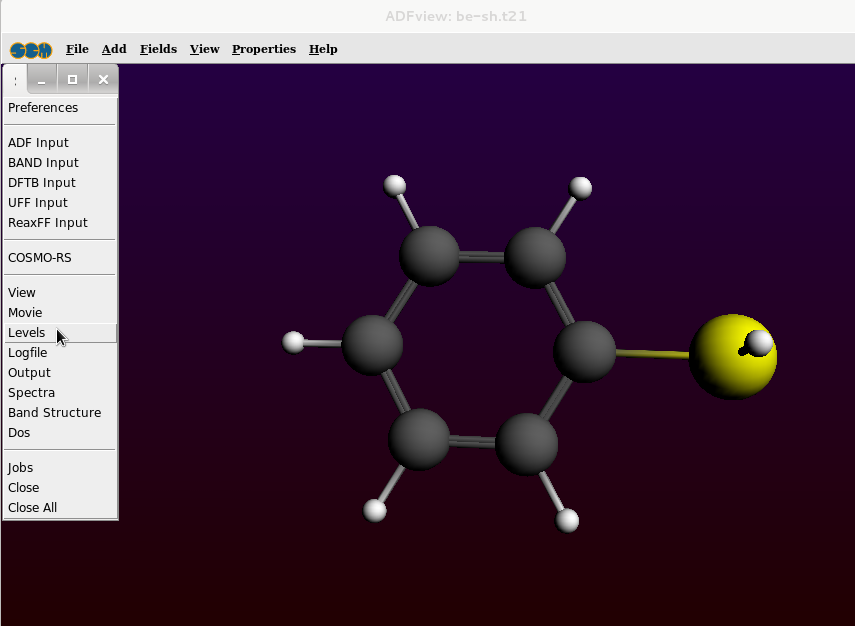Open Band Structure module

point(54,413)
